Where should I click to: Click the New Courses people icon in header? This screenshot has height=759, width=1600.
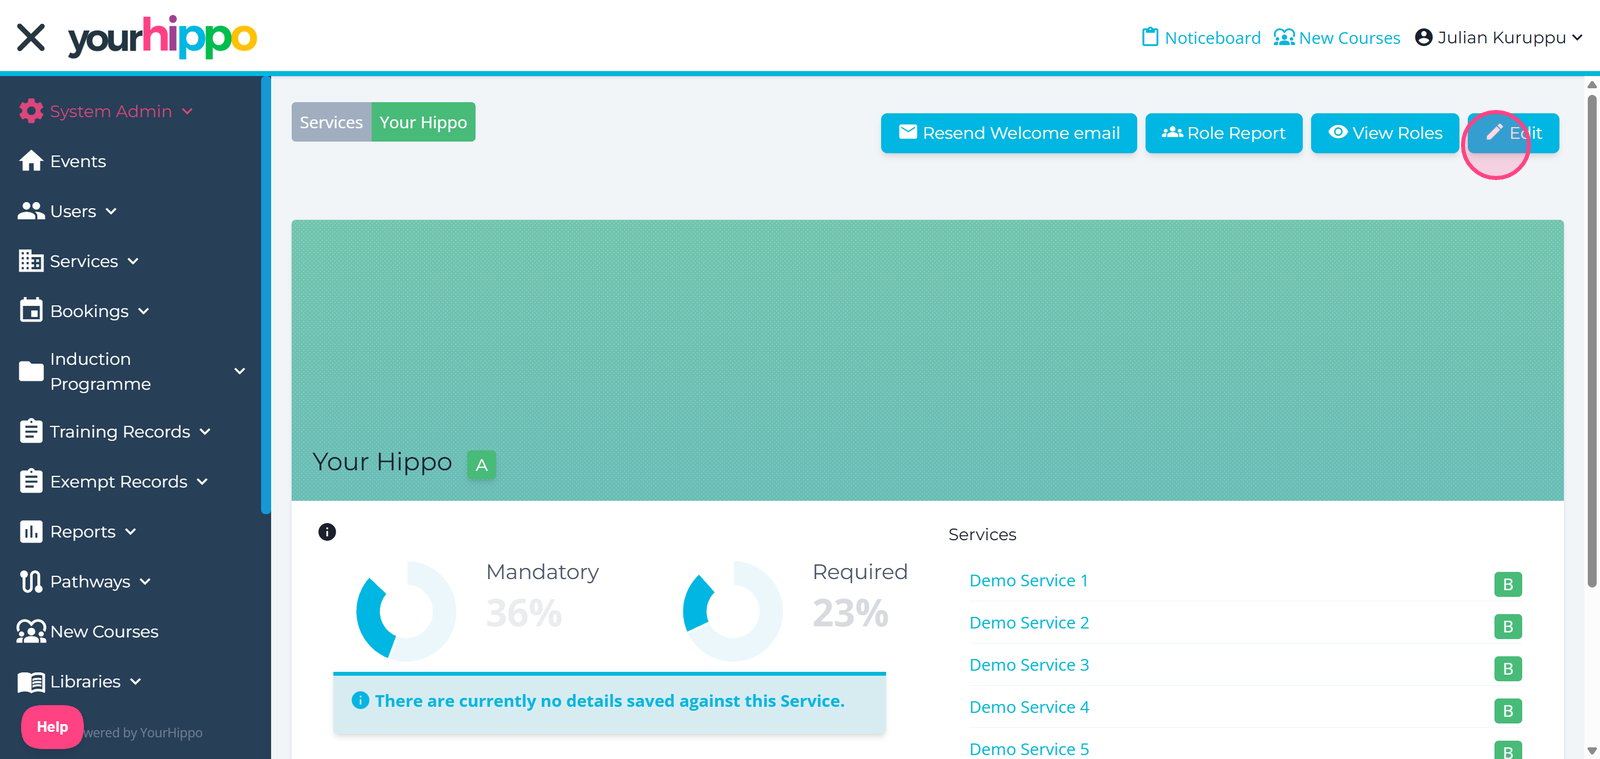click(1284, 37)
